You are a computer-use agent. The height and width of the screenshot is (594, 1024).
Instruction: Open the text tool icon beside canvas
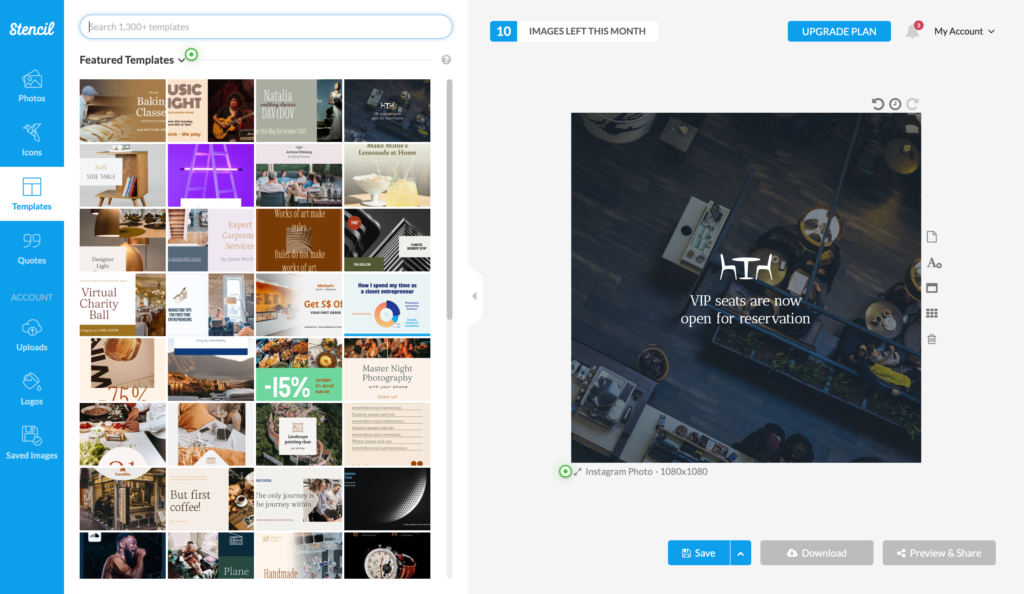point(934,263)
